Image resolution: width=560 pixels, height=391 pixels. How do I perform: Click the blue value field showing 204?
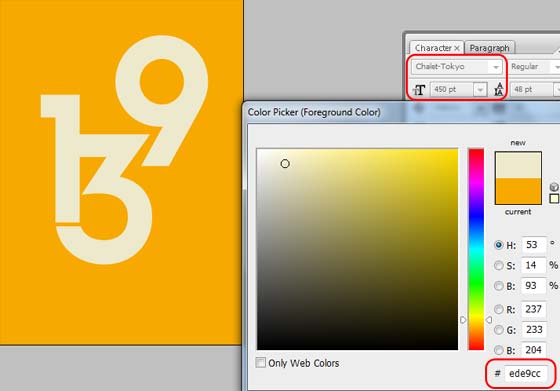[x=534, y=350]
